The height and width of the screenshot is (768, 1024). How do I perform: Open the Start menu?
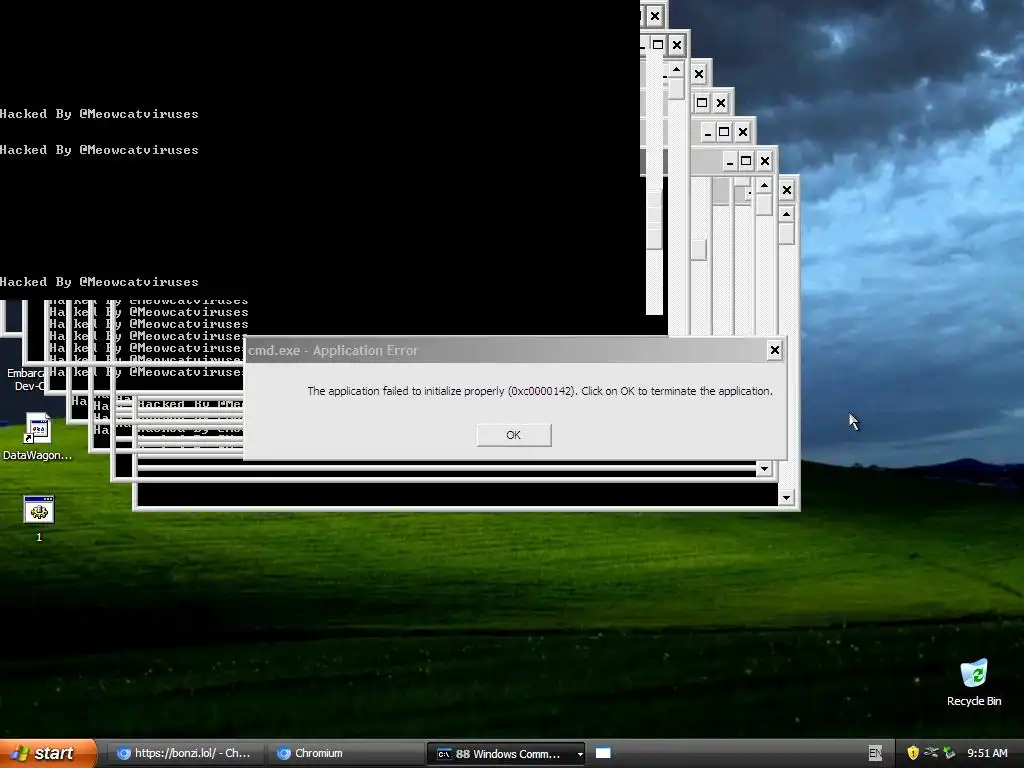[47, 753]
